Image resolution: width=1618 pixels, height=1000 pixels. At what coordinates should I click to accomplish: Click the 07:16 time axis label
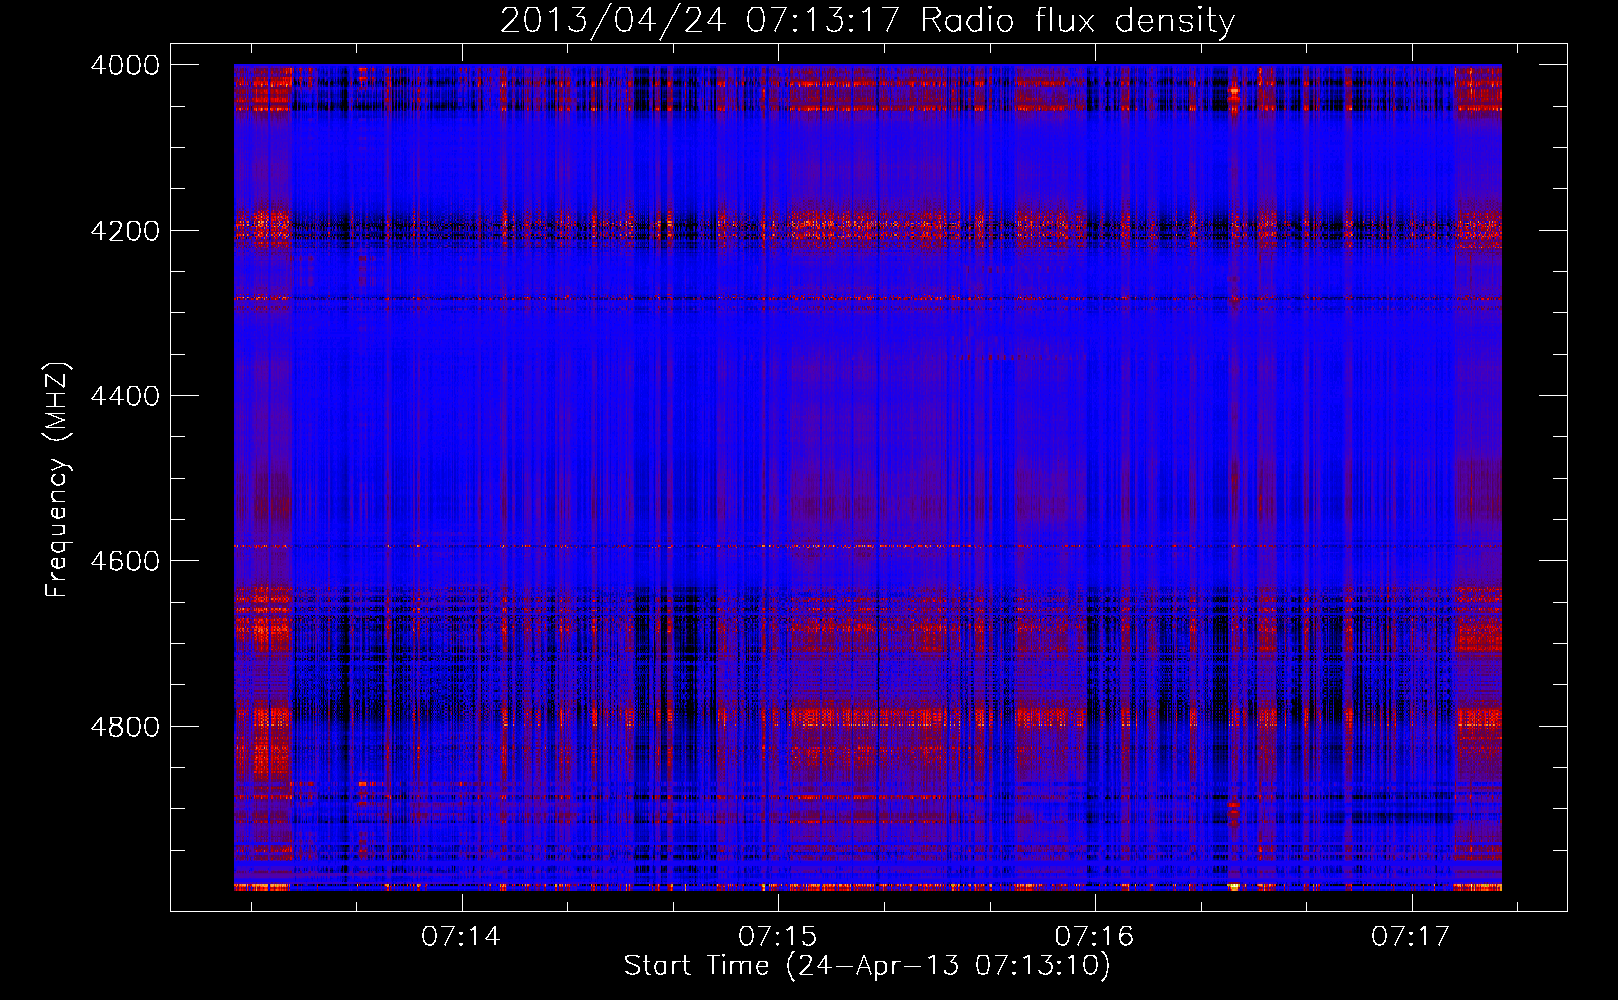click(x=1094, y=936)
